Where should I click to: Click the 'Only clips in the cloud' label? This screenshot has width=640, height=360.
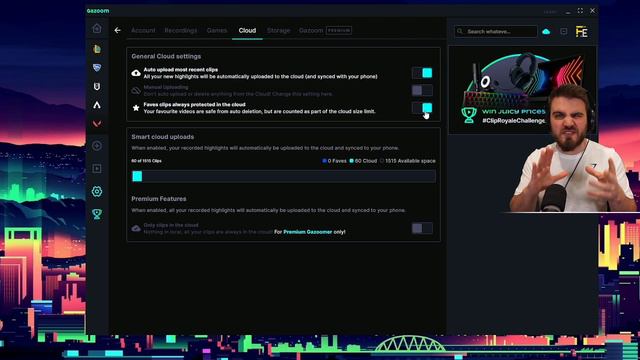(171, 225)
